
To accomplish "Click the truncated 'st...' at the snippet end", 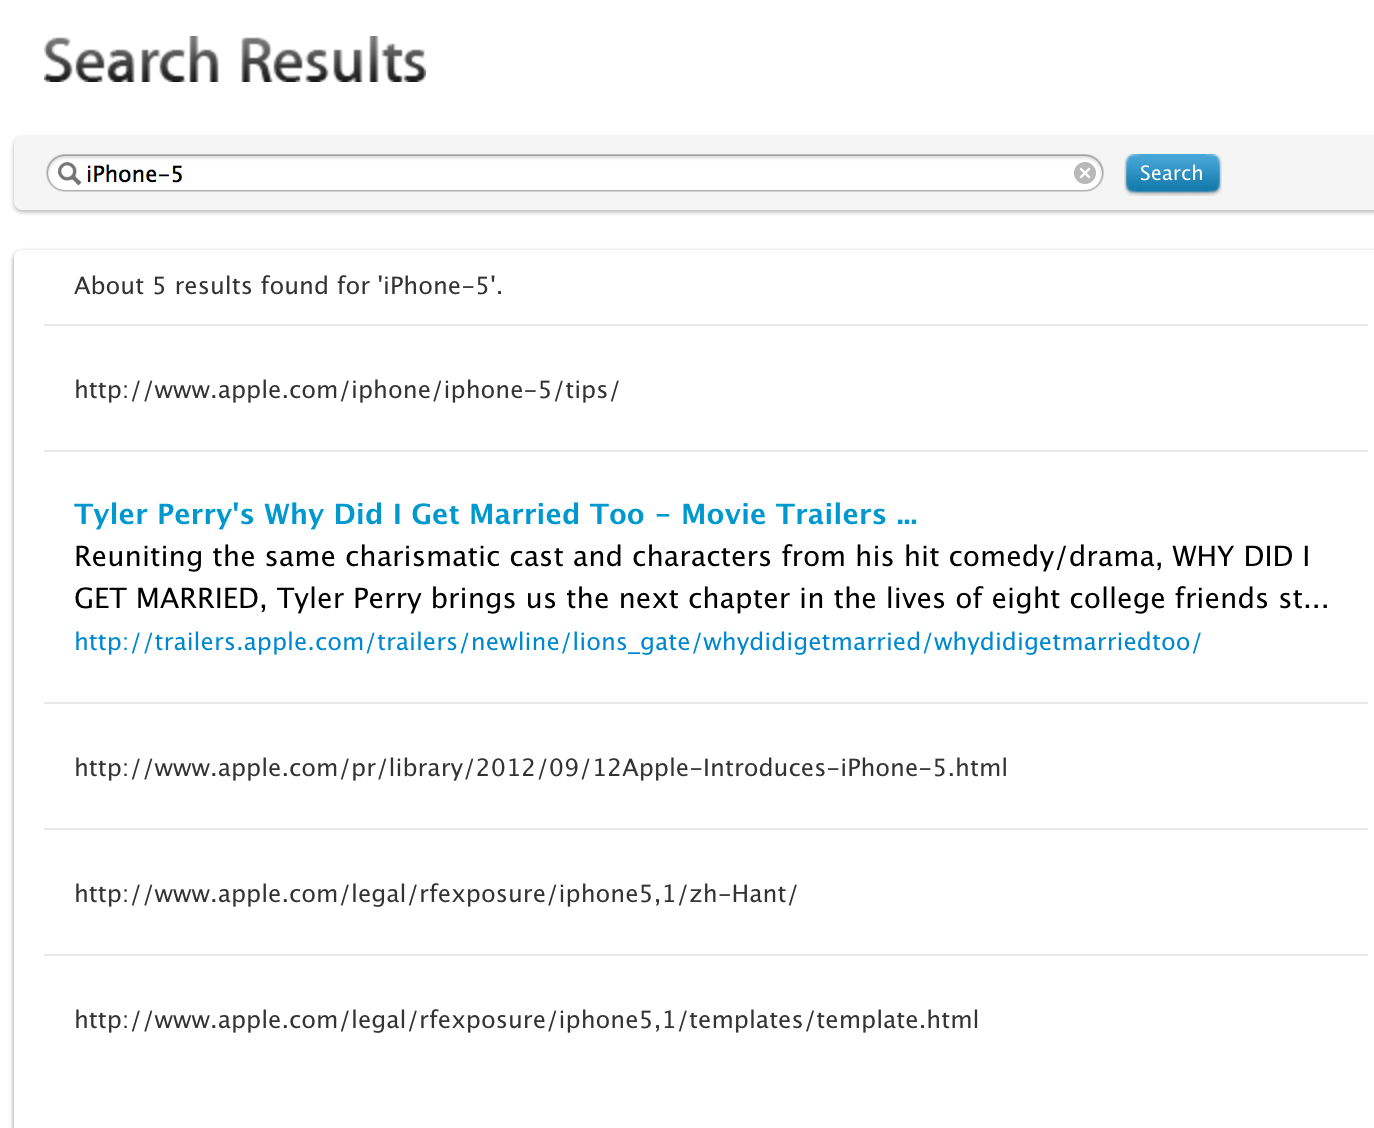I will [1304, 598].
